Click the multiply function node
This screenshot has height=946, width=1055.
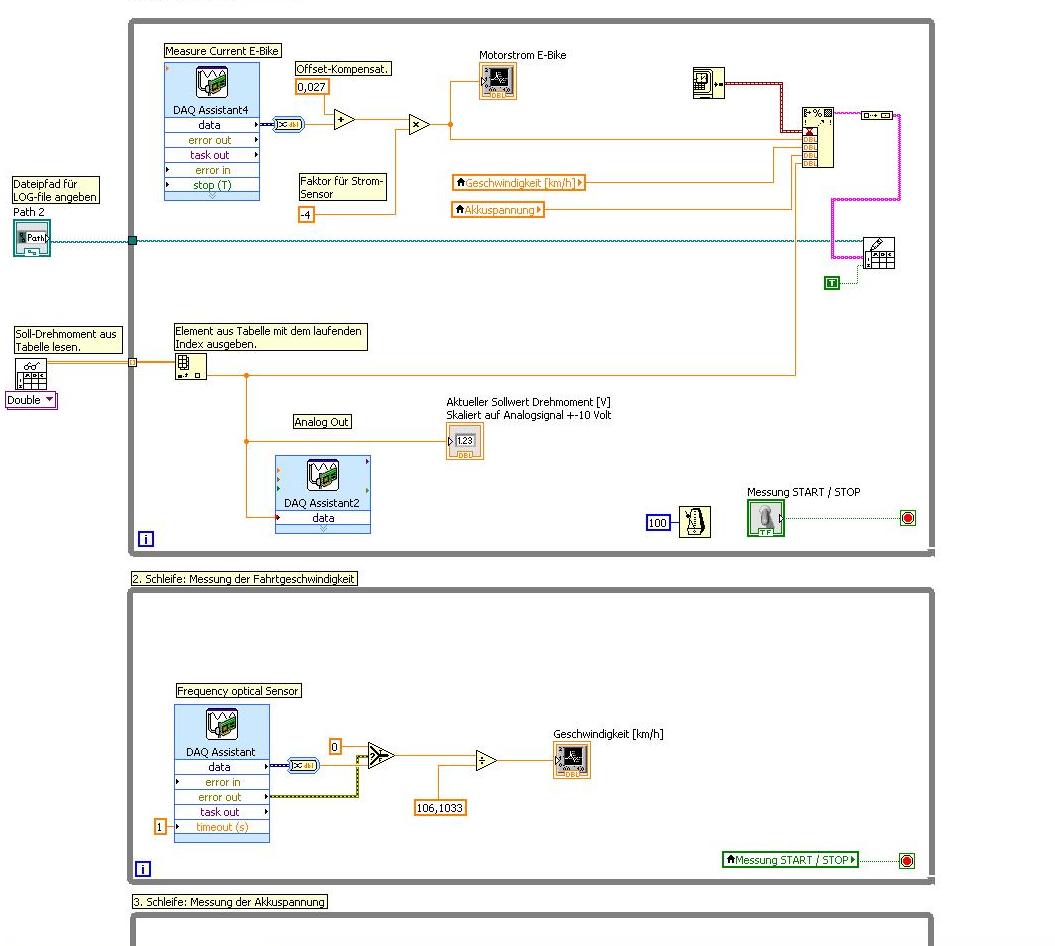click(x=419, y=124)
